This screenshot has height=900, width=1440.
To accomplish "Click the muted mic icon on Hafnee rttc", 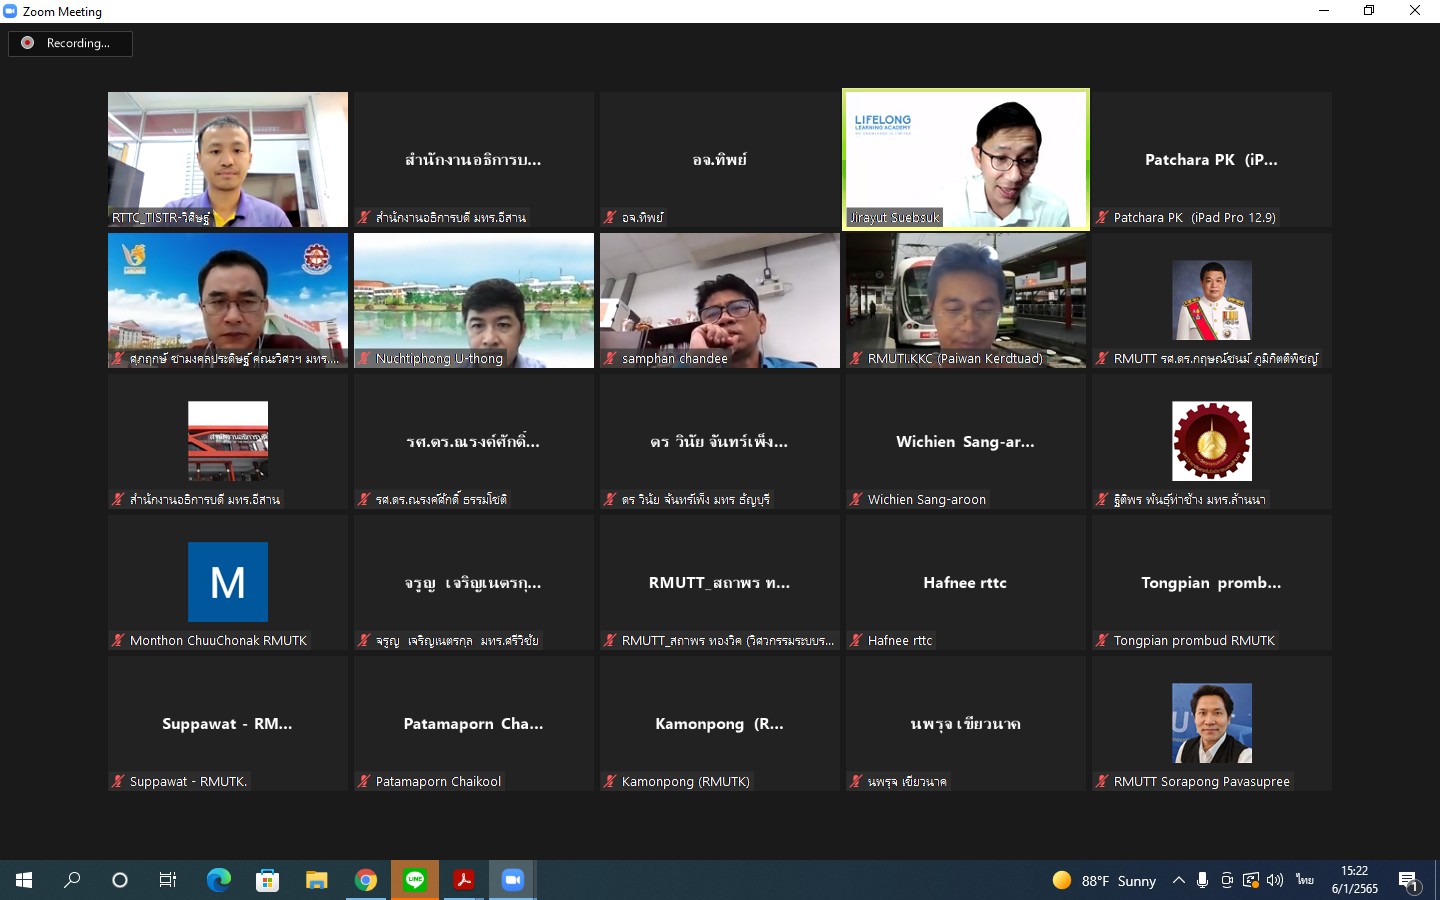I will point(856,640).
